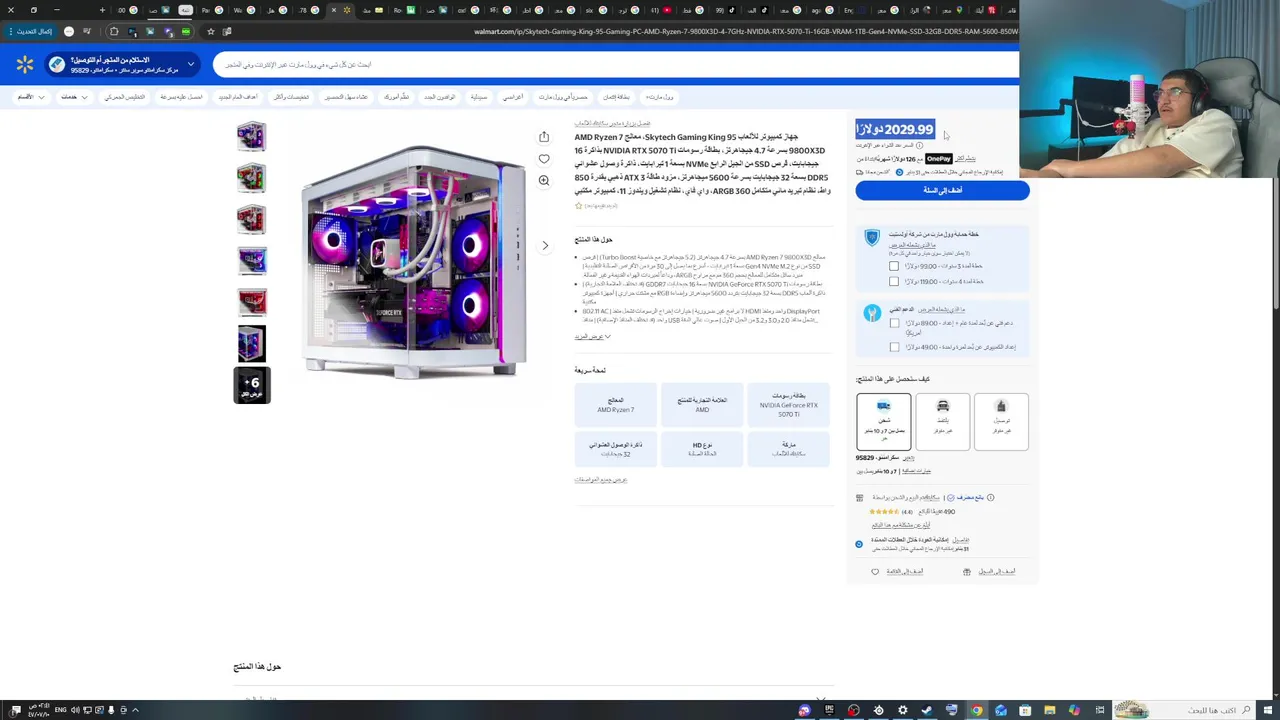Screen dimensions: 1280x720
Task: Select Pickup fulfillment option
Action: pyautogui.click(x=943, y=421)
